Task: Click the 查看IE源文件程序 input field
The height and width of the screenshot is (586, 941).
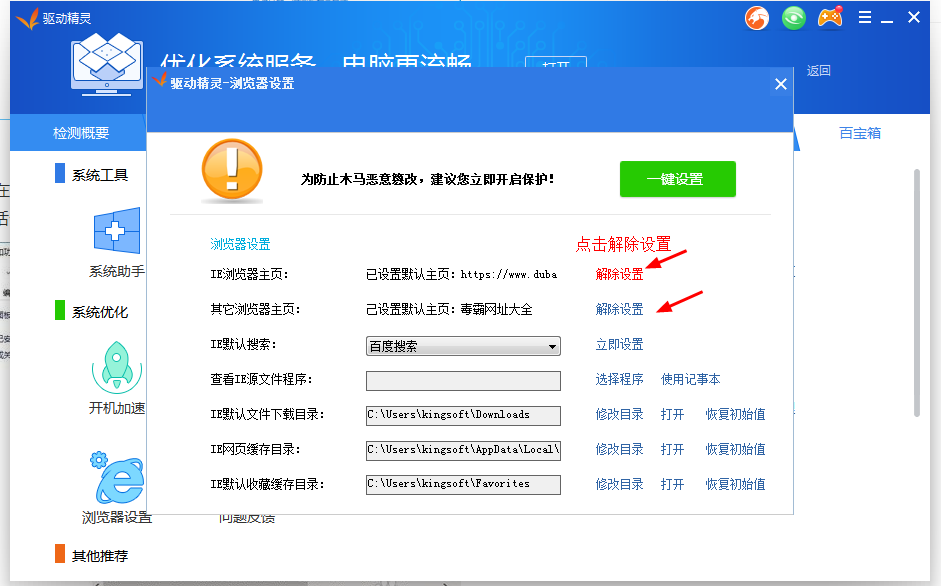Action: pyautogui.click(x=463, y=381)
